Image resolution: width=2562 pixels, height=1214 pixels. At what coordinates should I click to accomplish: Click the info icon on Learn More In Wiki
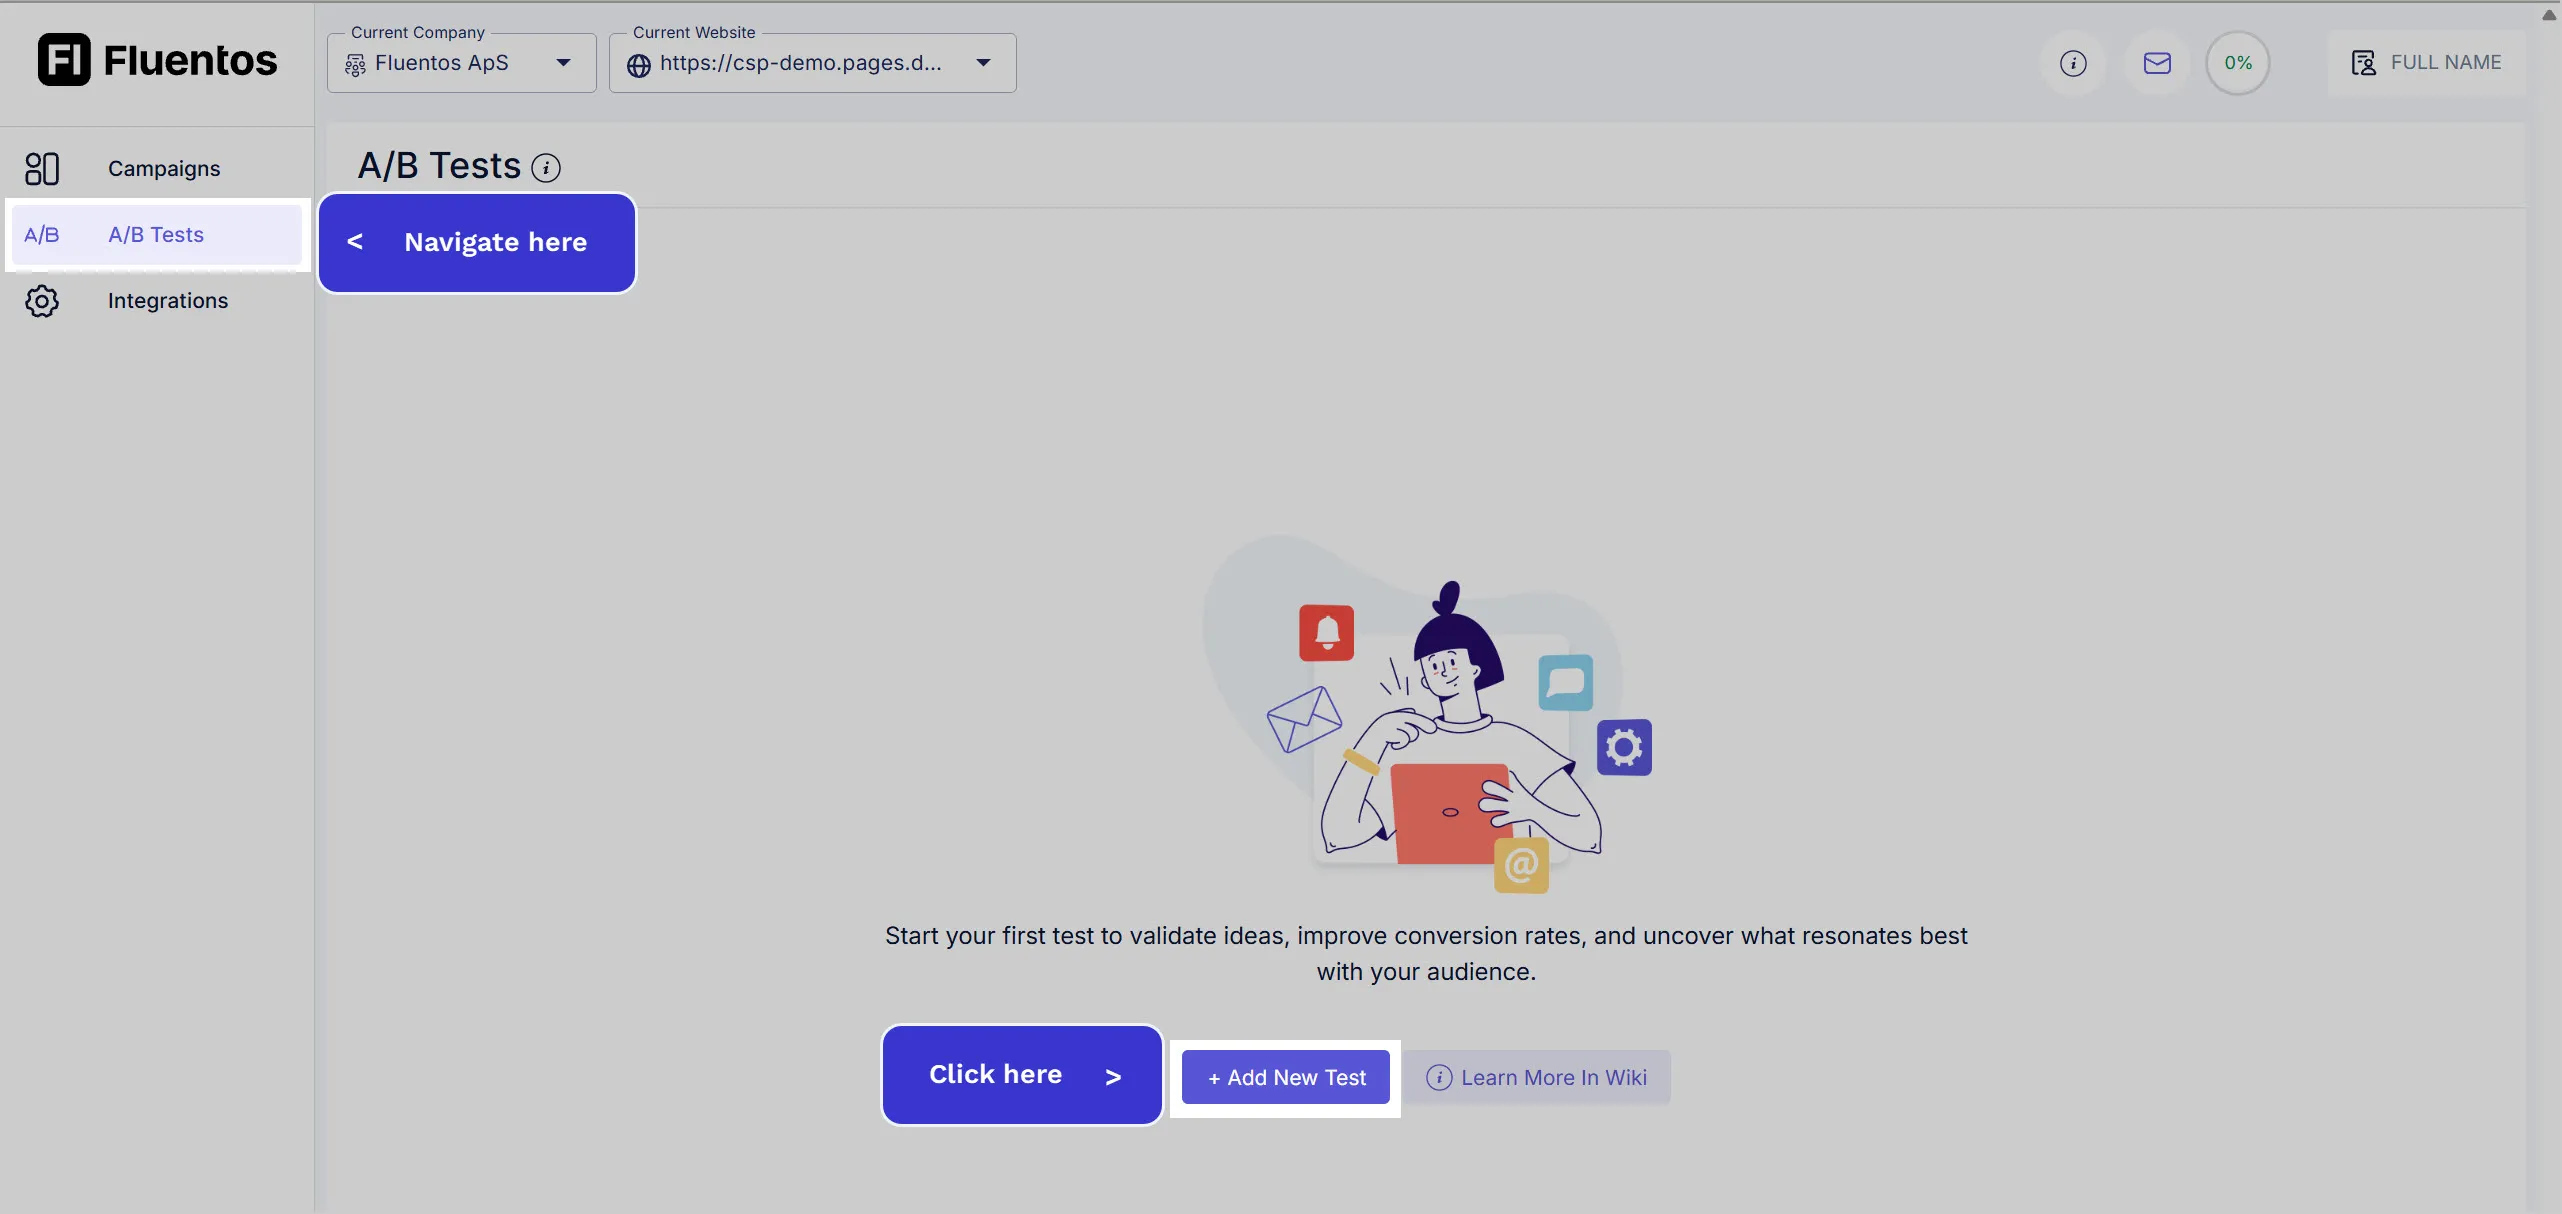(x=1439, y=1077)
